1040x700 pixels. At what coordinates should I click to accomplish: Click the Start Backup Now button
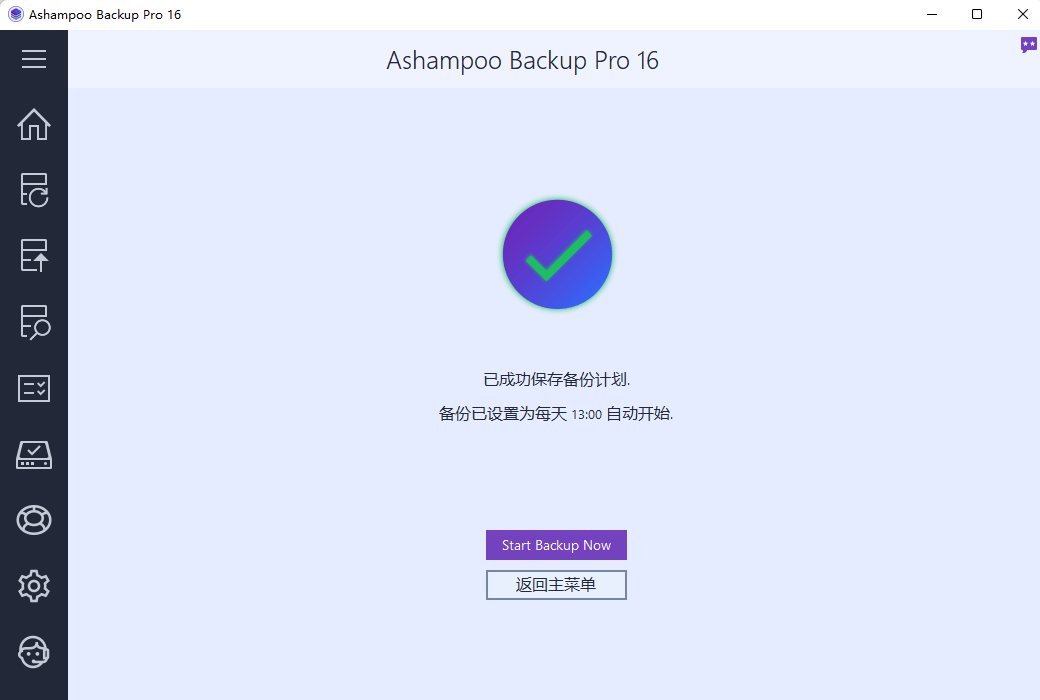(556, 545)
